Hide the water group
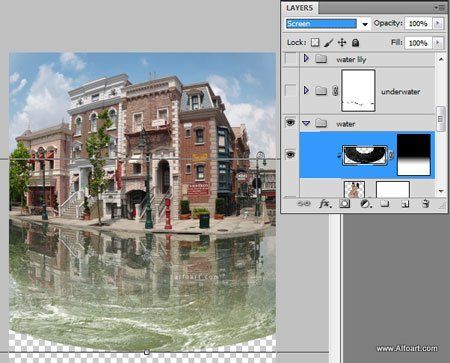This screenshot has width=450, height=363. (x=290, y=123)
